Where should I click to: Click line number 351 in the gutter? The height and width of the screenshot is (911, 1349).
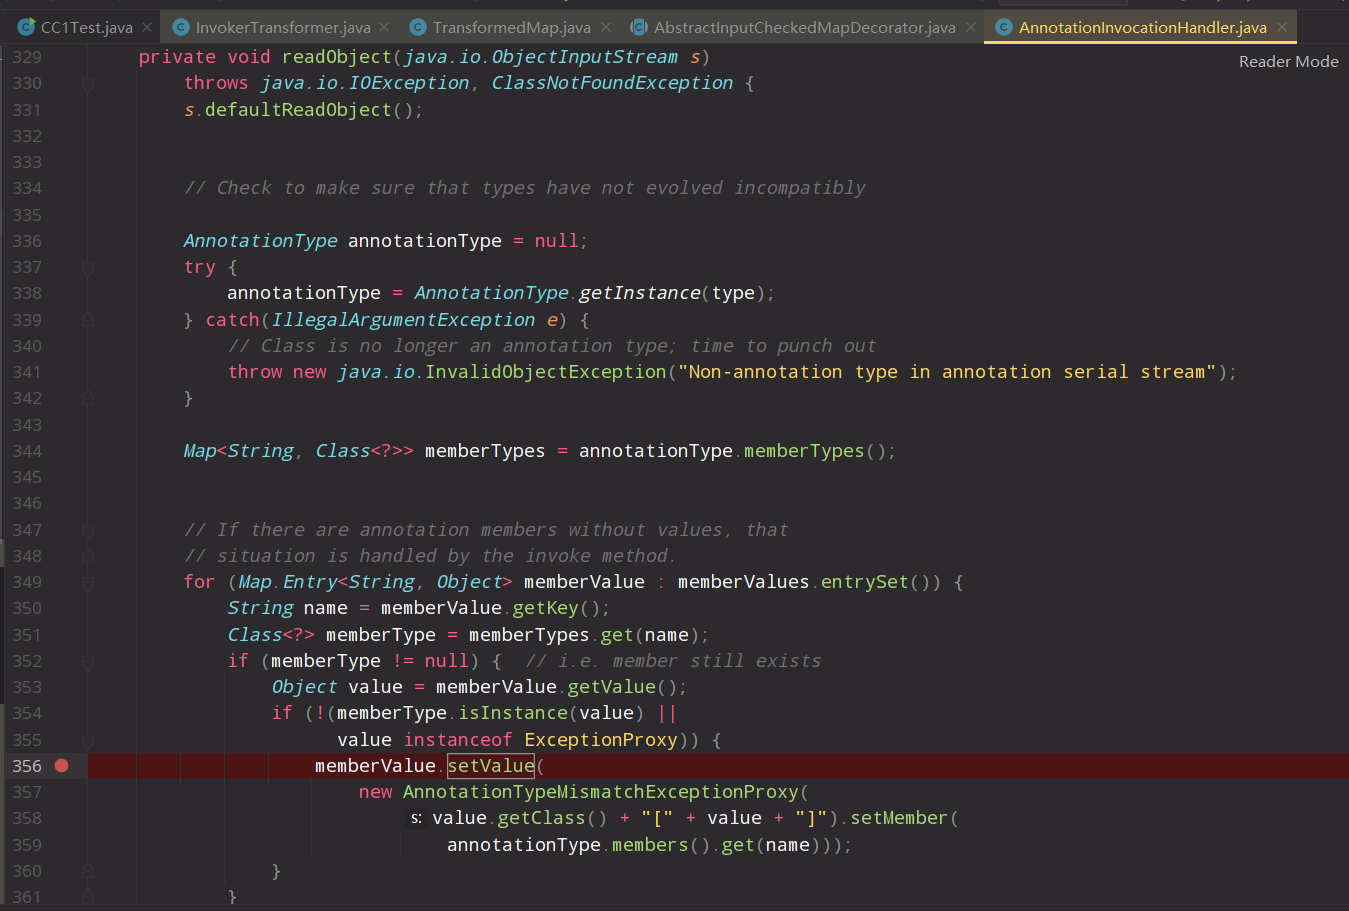(x=27, y=635)
